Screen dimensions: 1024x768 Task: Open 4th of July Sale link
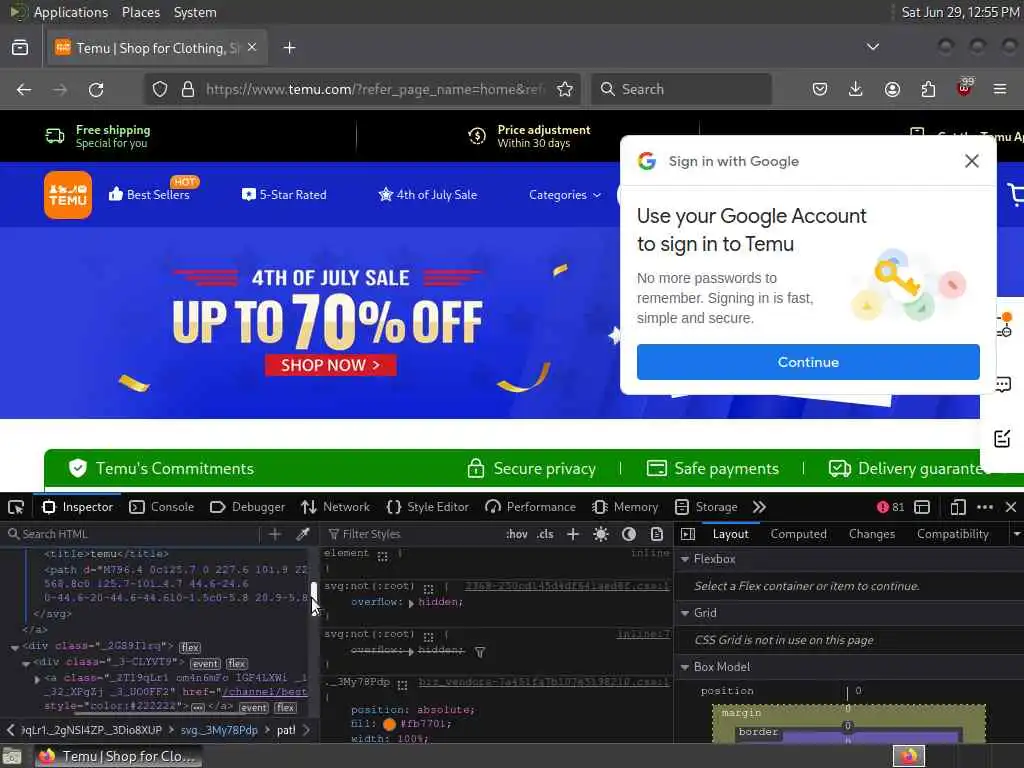(x=428, y=195)
